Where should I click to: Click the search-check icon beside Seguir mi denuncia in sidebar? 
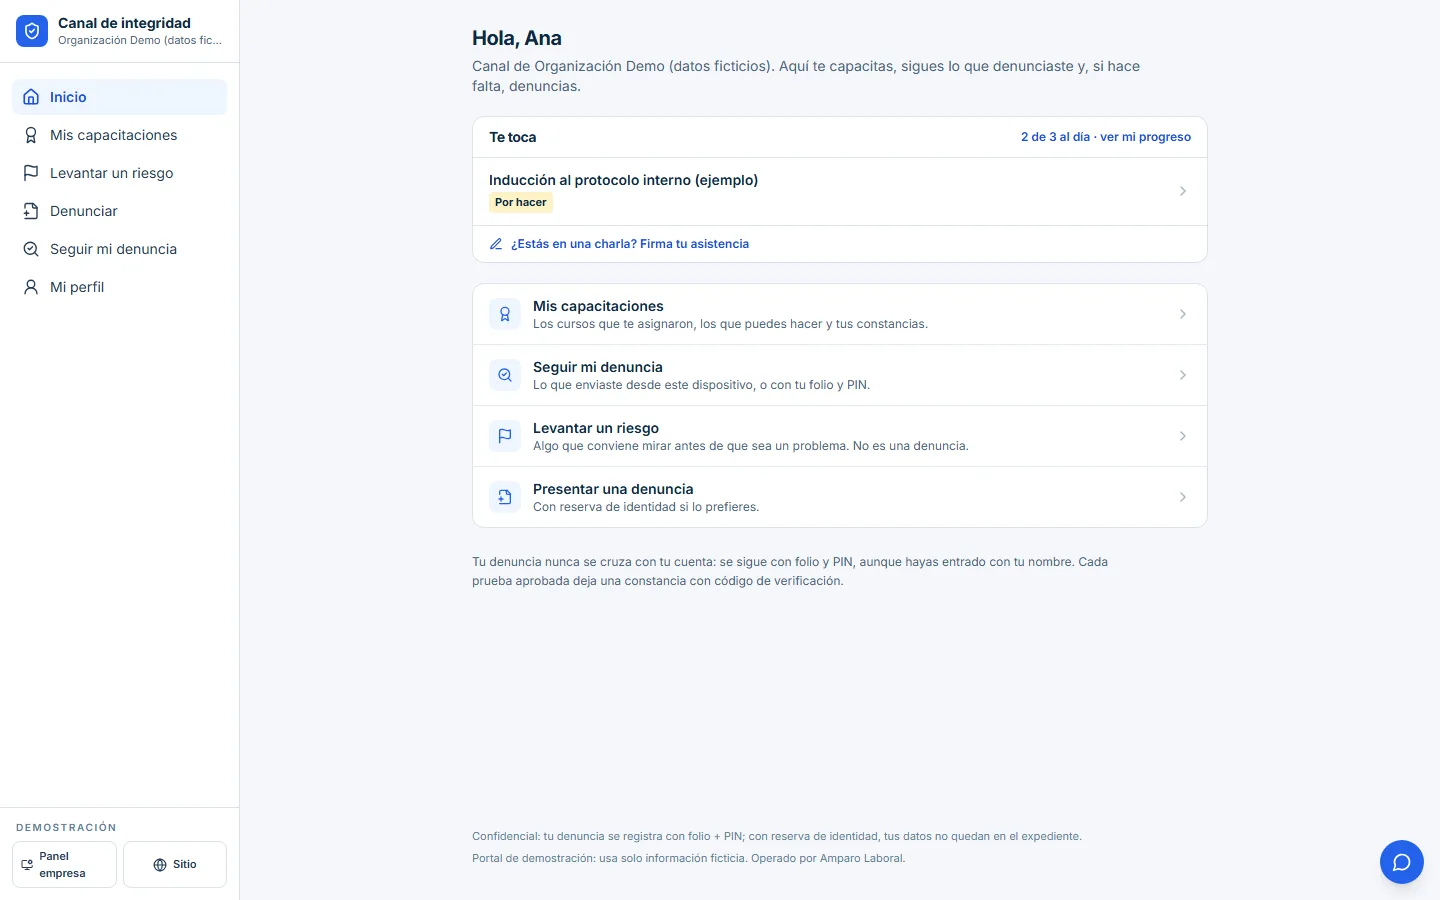coord(31,249)
